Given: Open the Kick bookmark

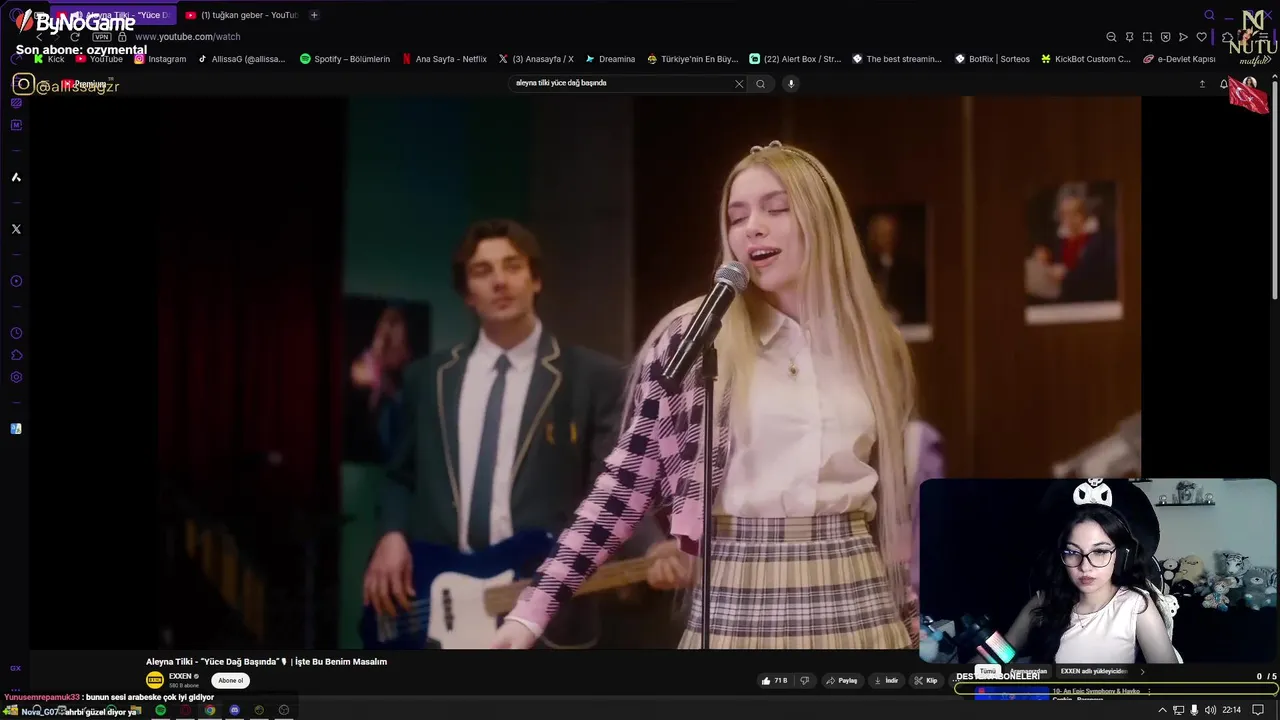Looking at the screenshot, I should click(48, 59).
